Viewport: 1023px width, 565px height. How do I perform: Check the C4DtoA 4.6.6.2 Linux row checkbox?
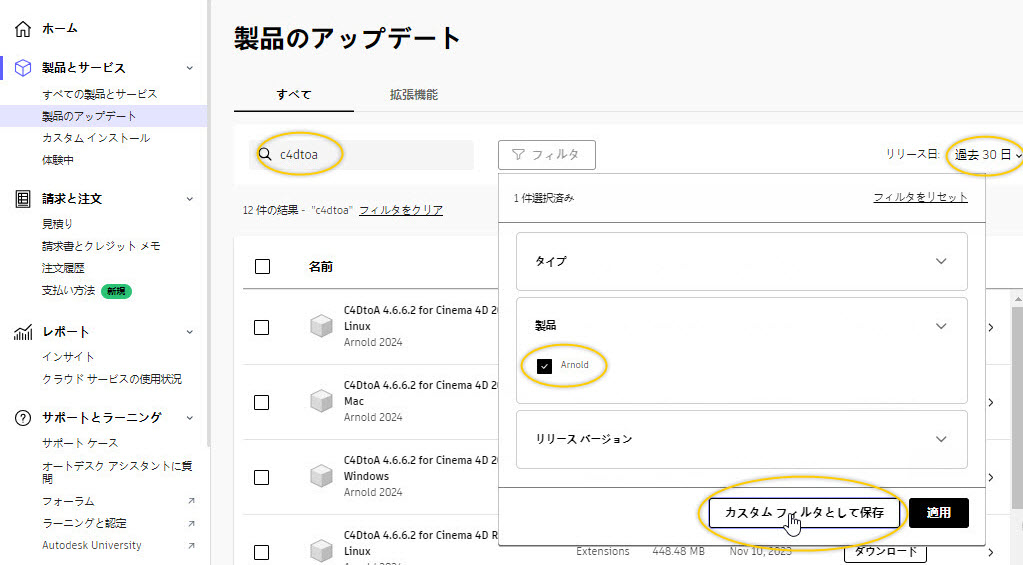[x=262, y=327]
